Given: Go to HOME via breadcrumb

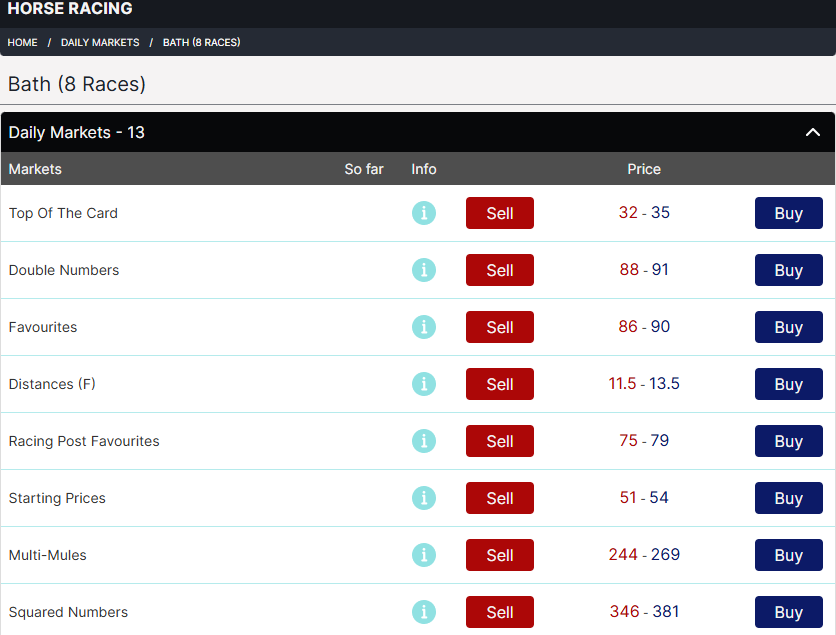Looking at the screenshot, I should 22,43.
